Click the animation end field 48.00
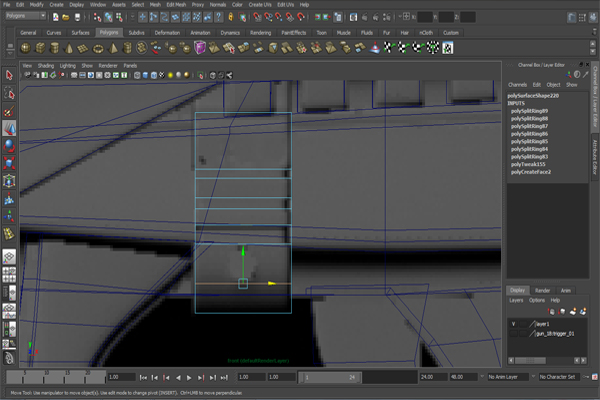Viewport: 600px width, 400px height. (x=463, y=377)
